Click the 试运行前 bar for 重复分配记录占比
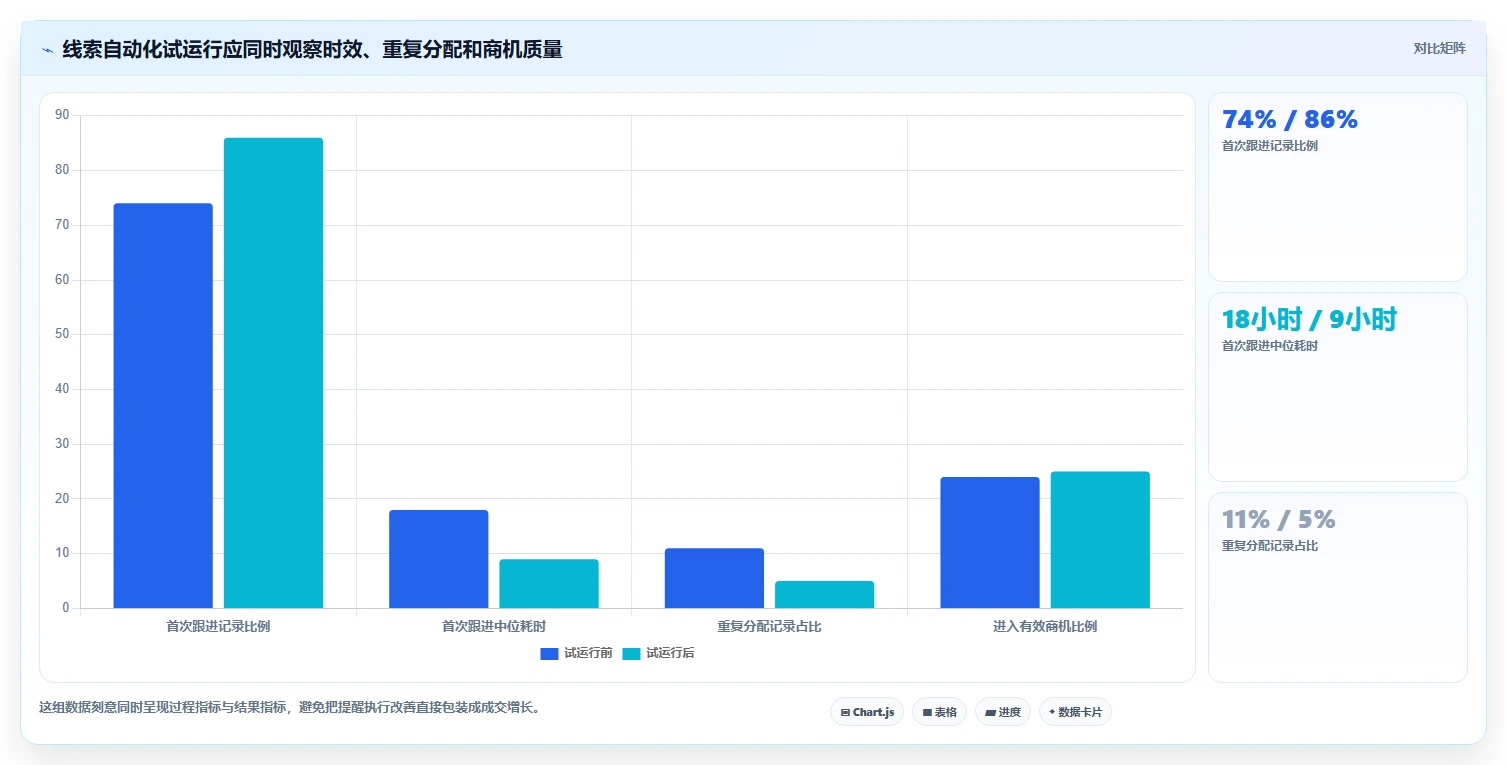This screenshot has width=1507, height=765. [714, 578]
